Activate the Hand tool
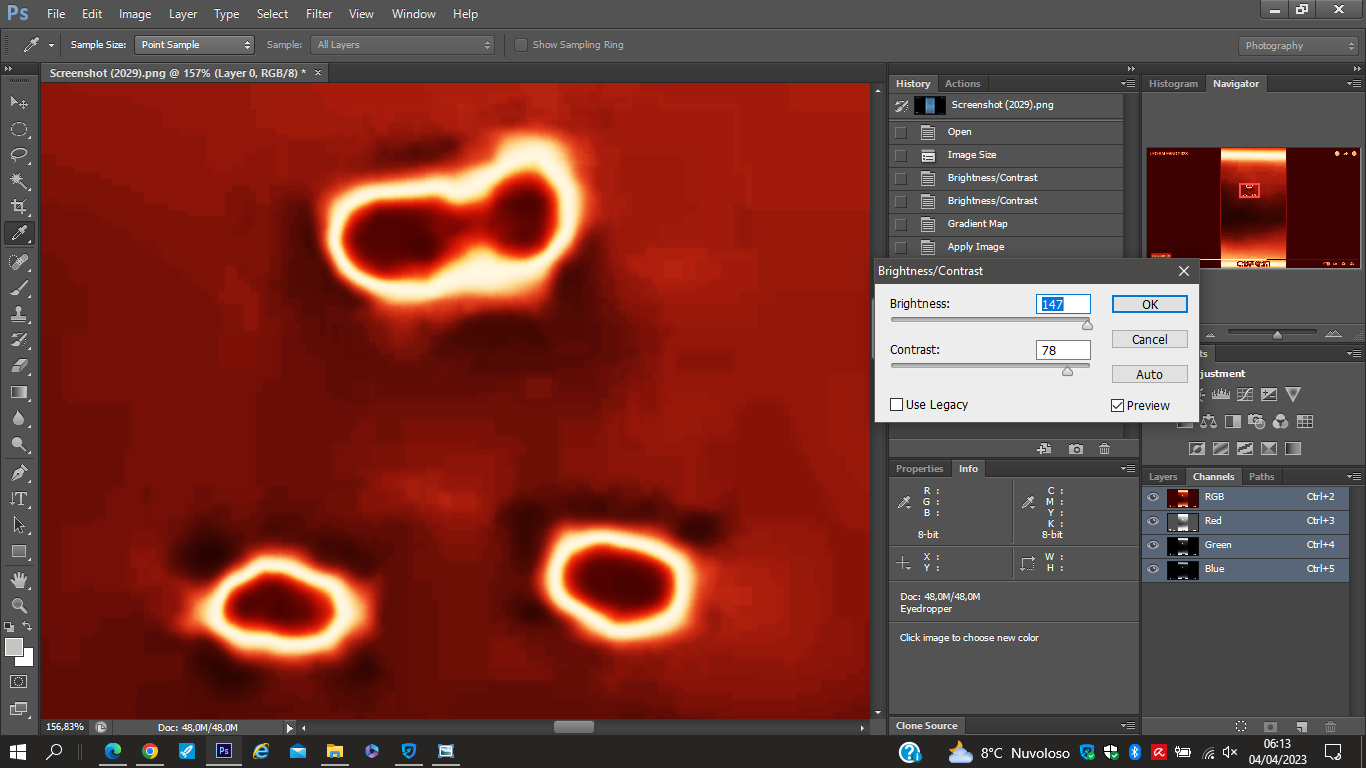Screen dimensions: 1366x768 pyautogui.click(x=19, y=580)
